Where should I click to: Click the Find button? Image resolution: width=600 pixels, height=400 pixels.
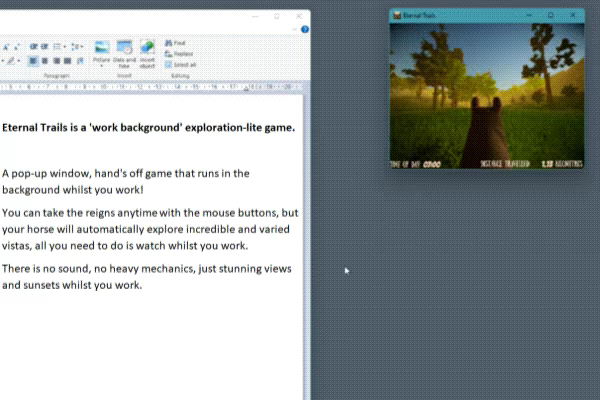pyautogui.click(x=175, y=43)
